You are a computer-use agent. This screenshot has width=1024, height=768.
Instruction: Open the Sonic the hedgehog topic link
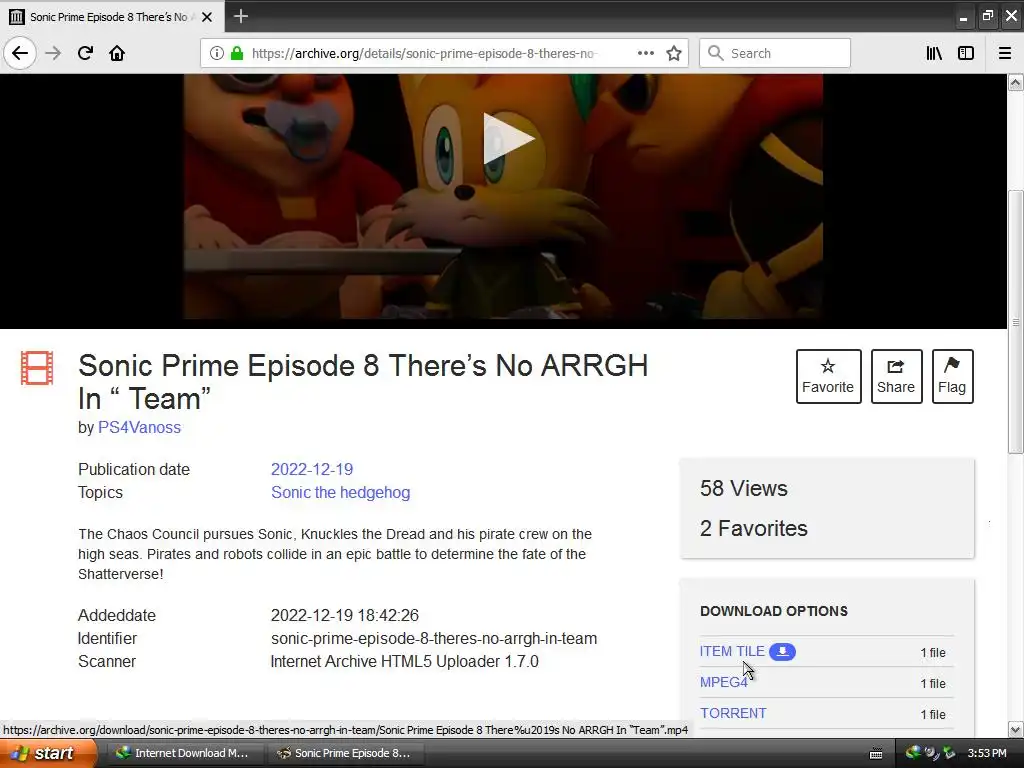coord(340,492)
